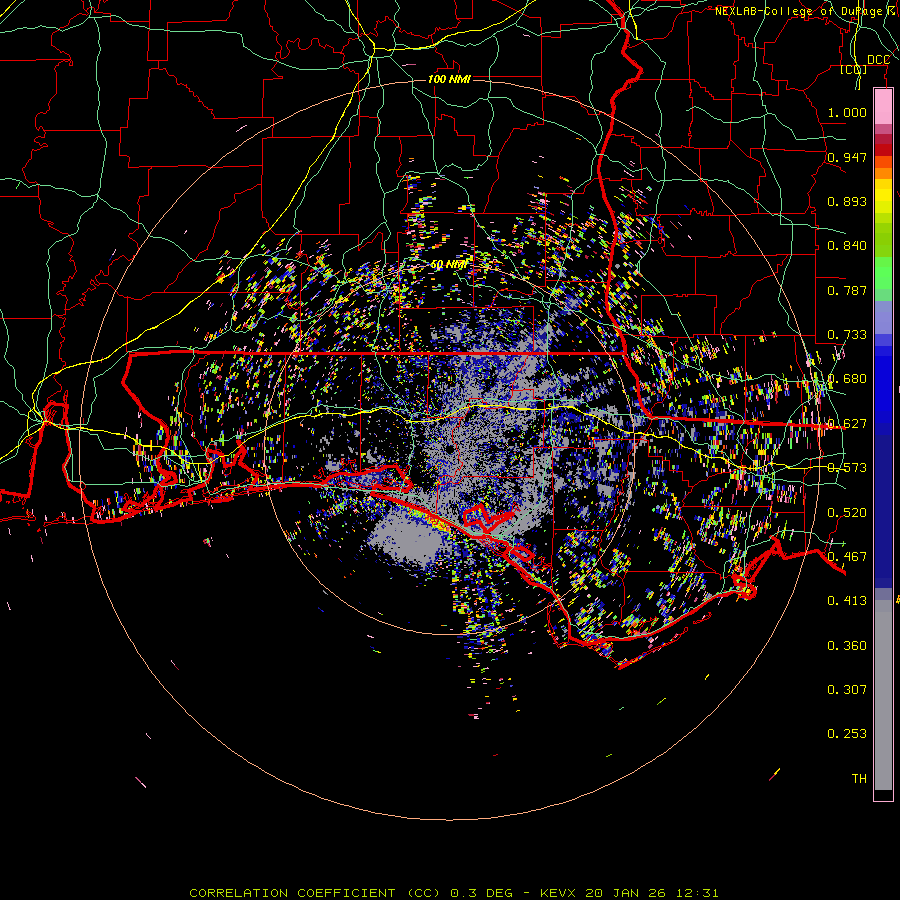Click the 0.627 legend value
This screenshot has height=900, width=900.
point(847,424)
